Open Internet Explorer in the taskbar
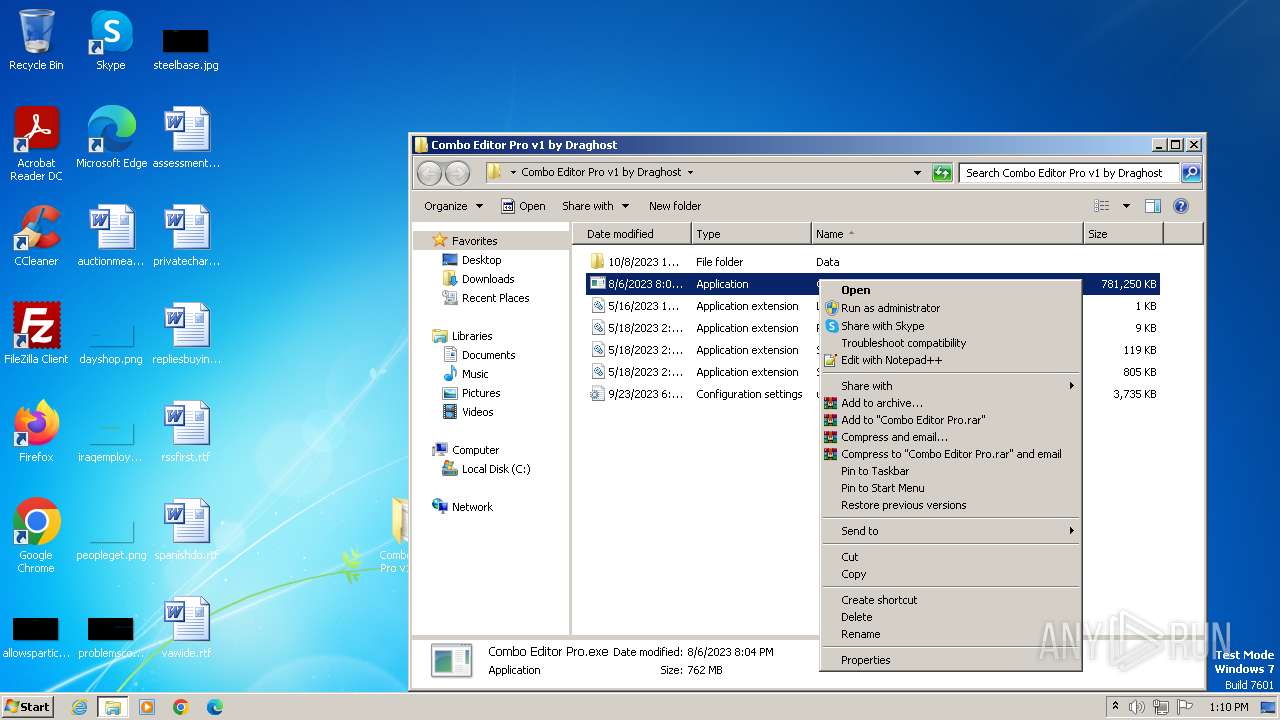Viewport: 1280px width, 720px height. tap(79, 707)
